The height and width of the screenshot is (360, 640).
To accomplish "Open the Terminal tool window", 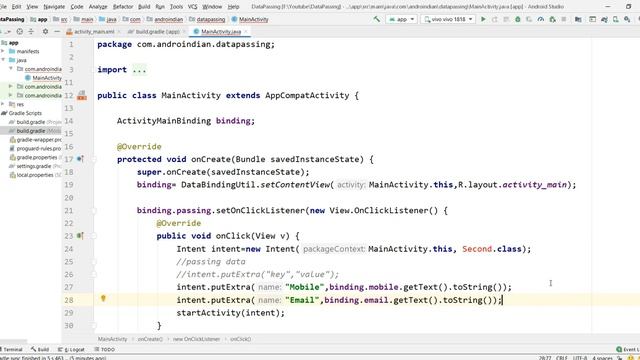I will pyautogui.click(x=12, y=349).
